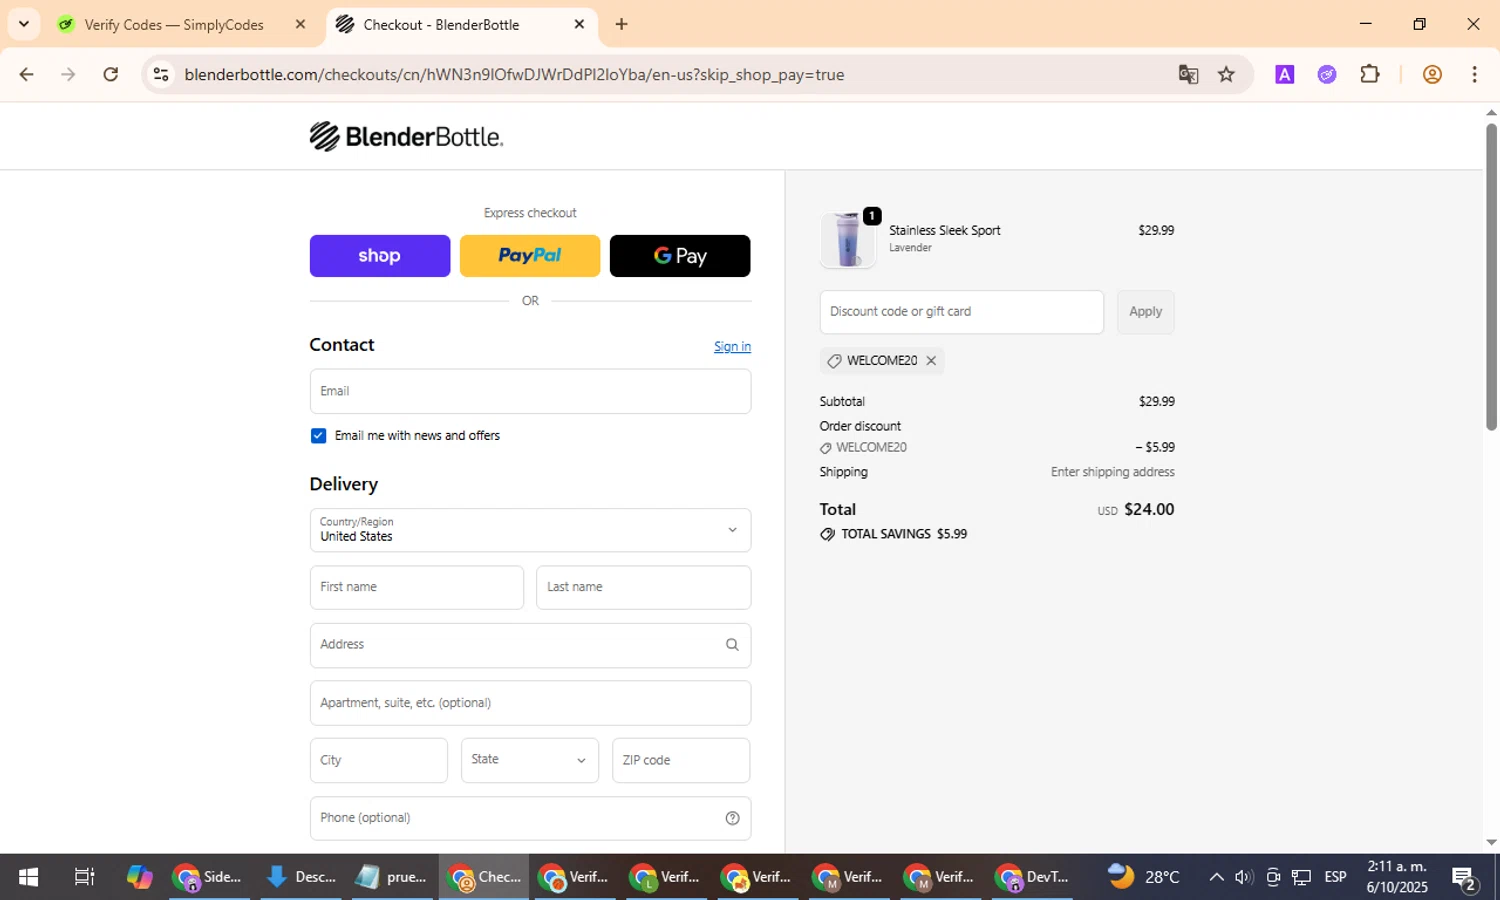Close the Verify Codes tab
The height and width of the screenshot is (900, 1500).
pos(300,25)
